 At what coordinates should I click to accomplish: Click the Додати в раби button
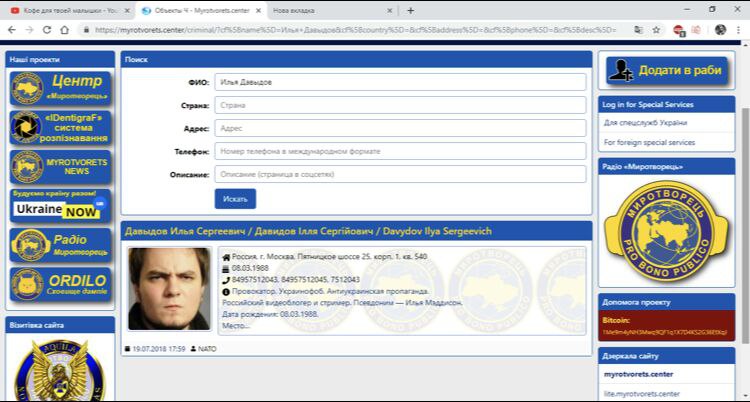click(667, 70)
